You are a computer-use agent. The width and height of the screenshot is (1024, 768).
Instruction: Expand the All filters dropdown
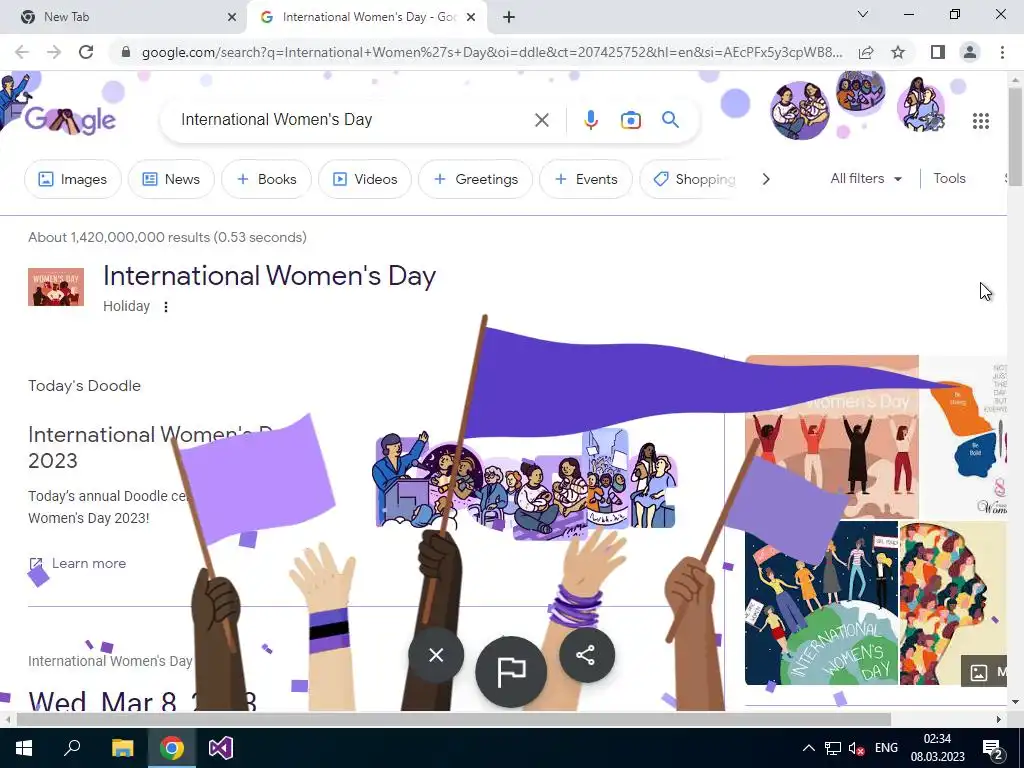[866, 178]
